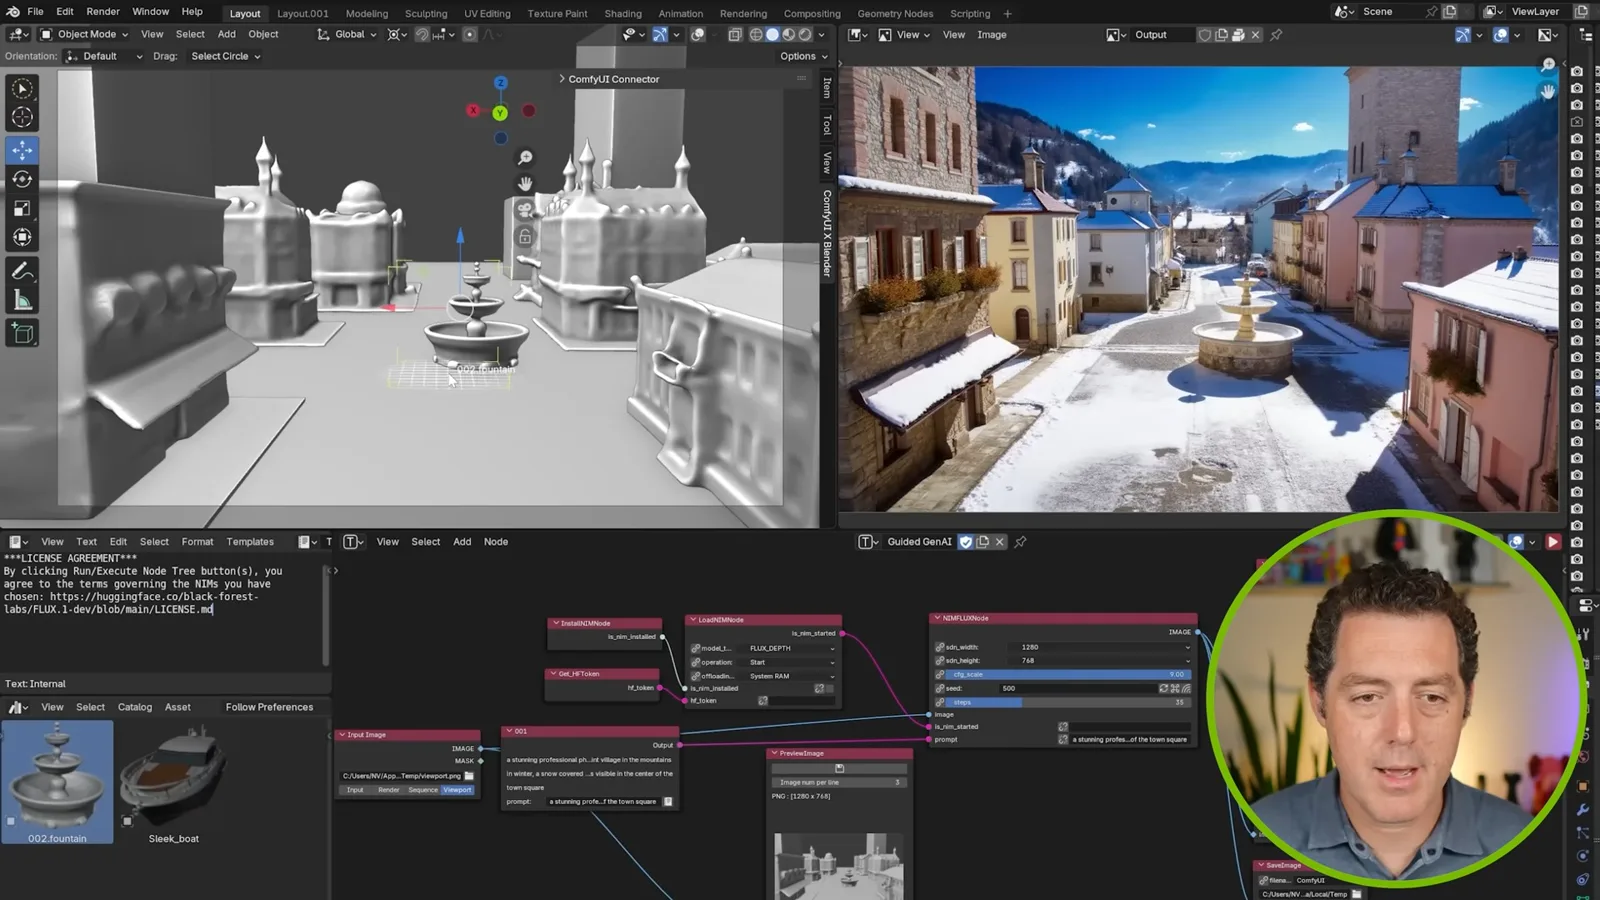Switch to the Geometry Nodes workspace tab

(x=895, y=14)
